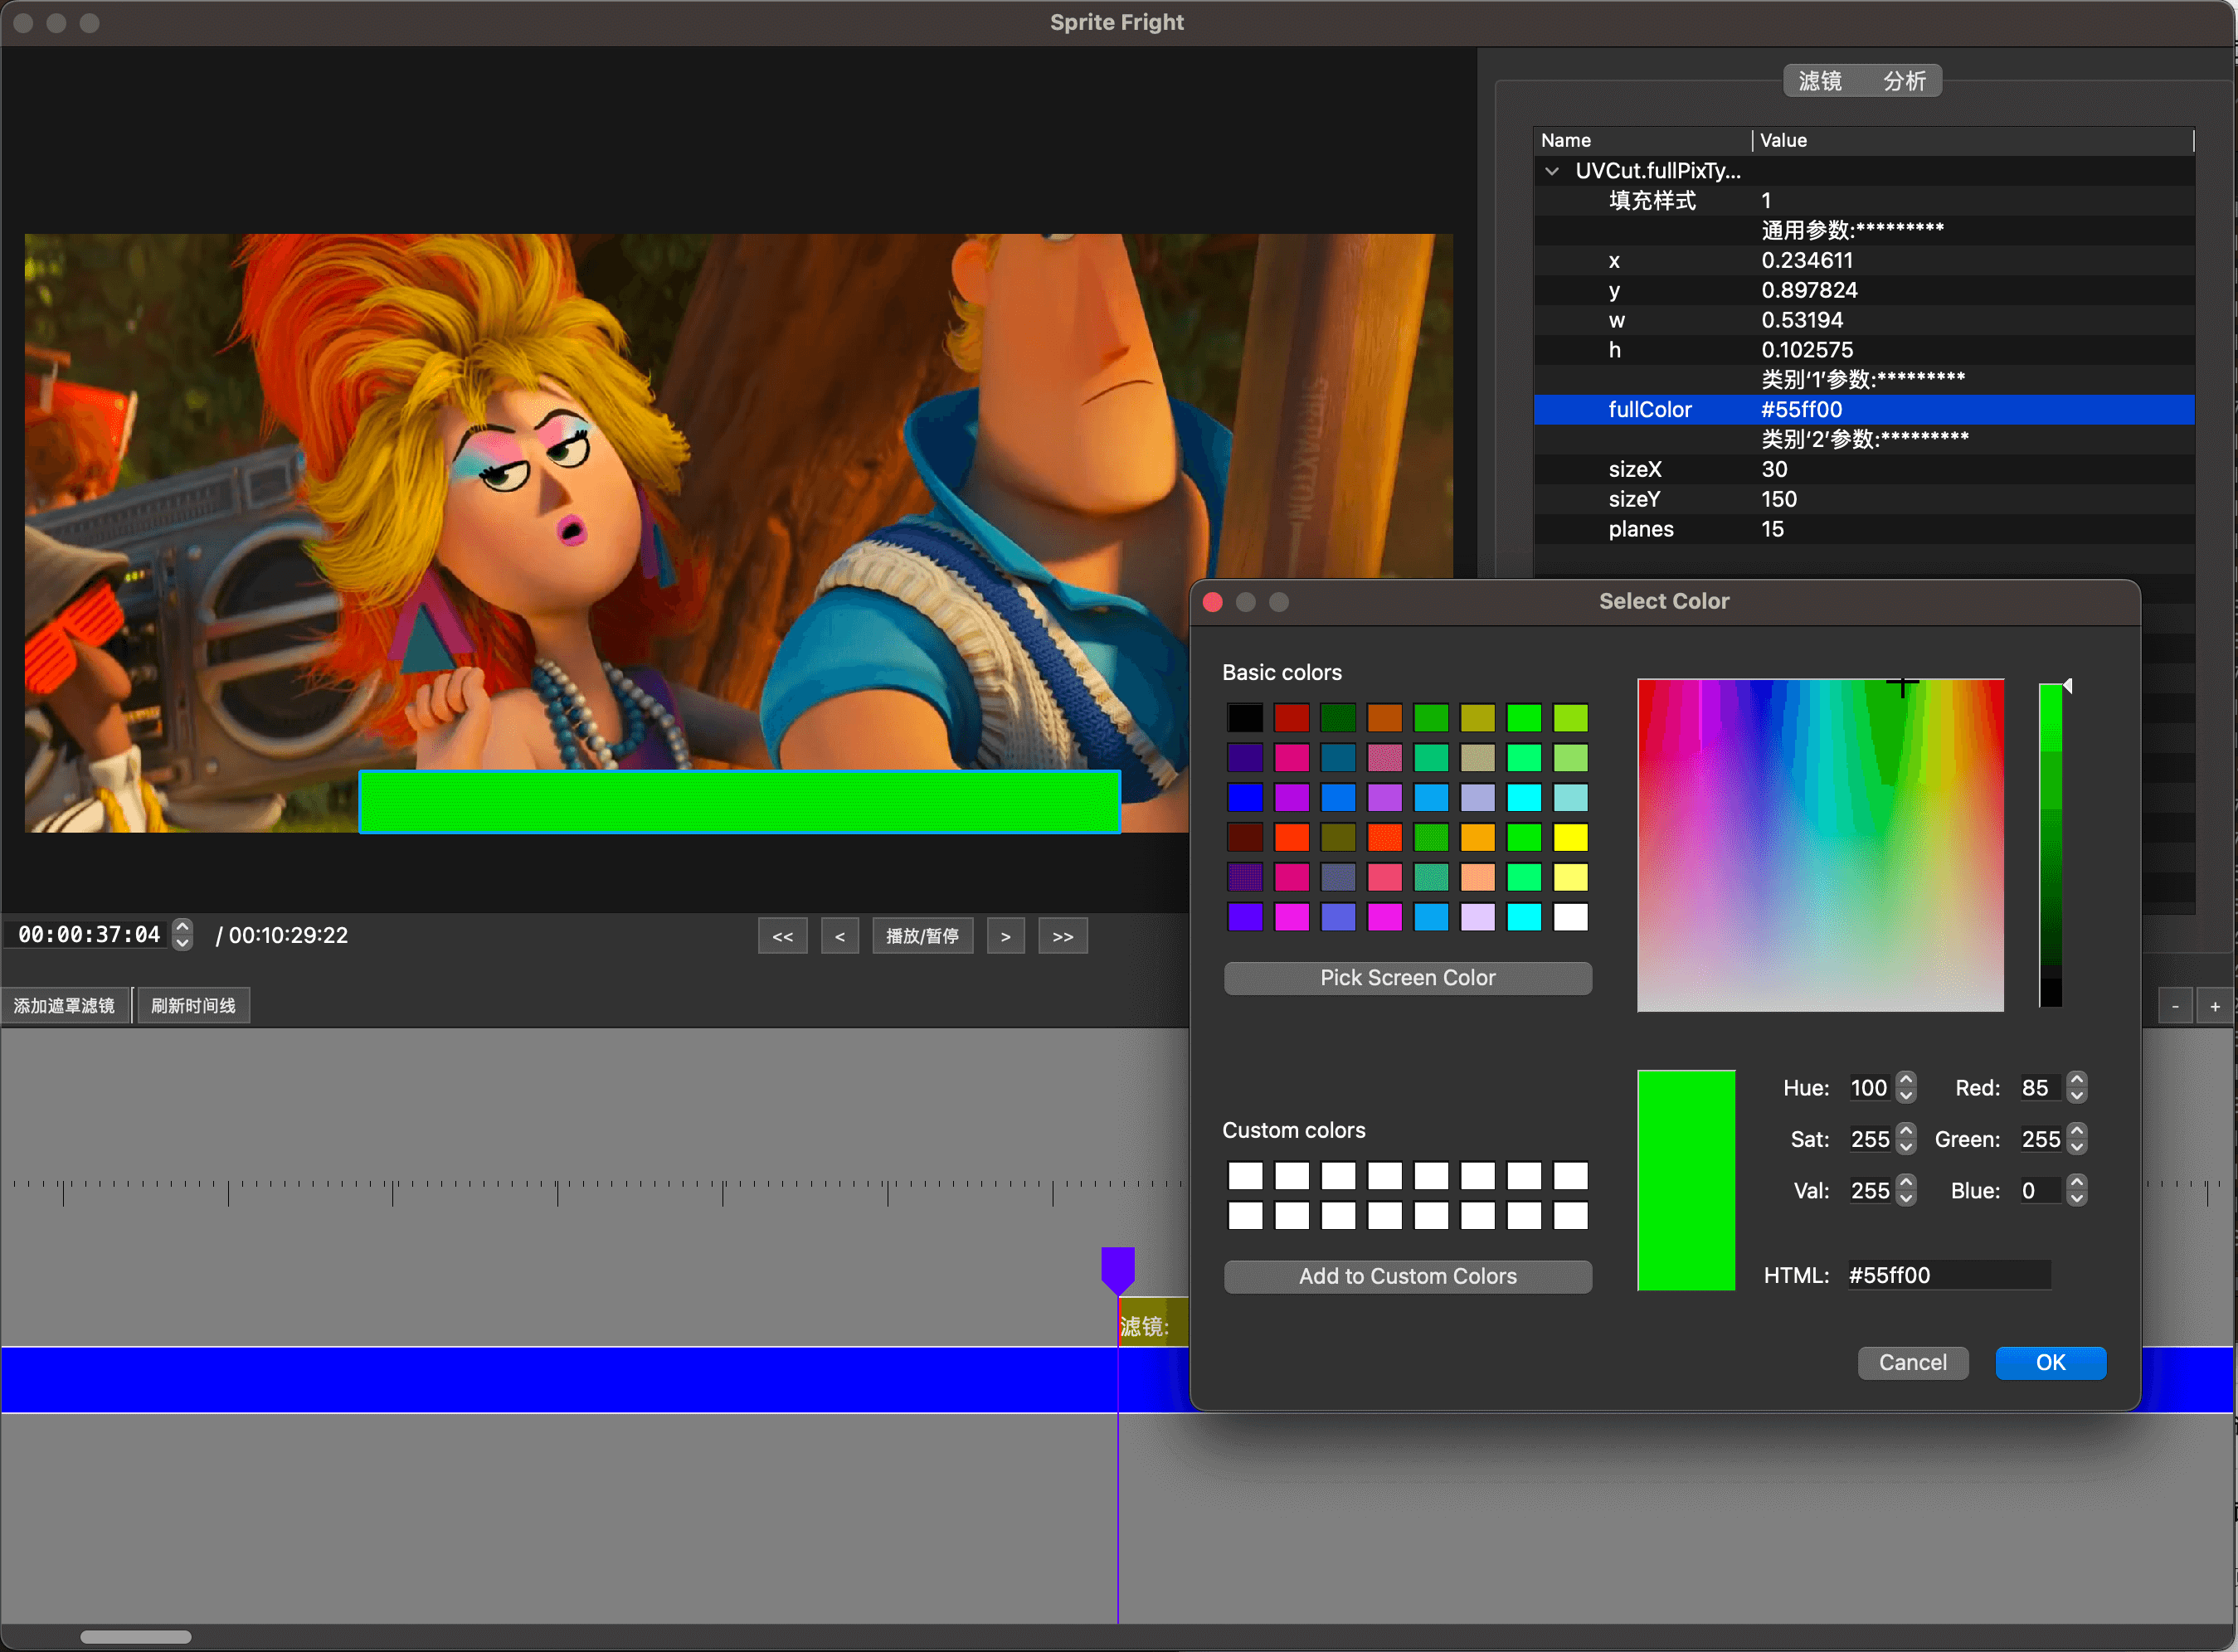Image resolution: width=2238 pixels, height=1652 pixels.
Task: Click the Blue value field
Action: coord(2041,1191)
